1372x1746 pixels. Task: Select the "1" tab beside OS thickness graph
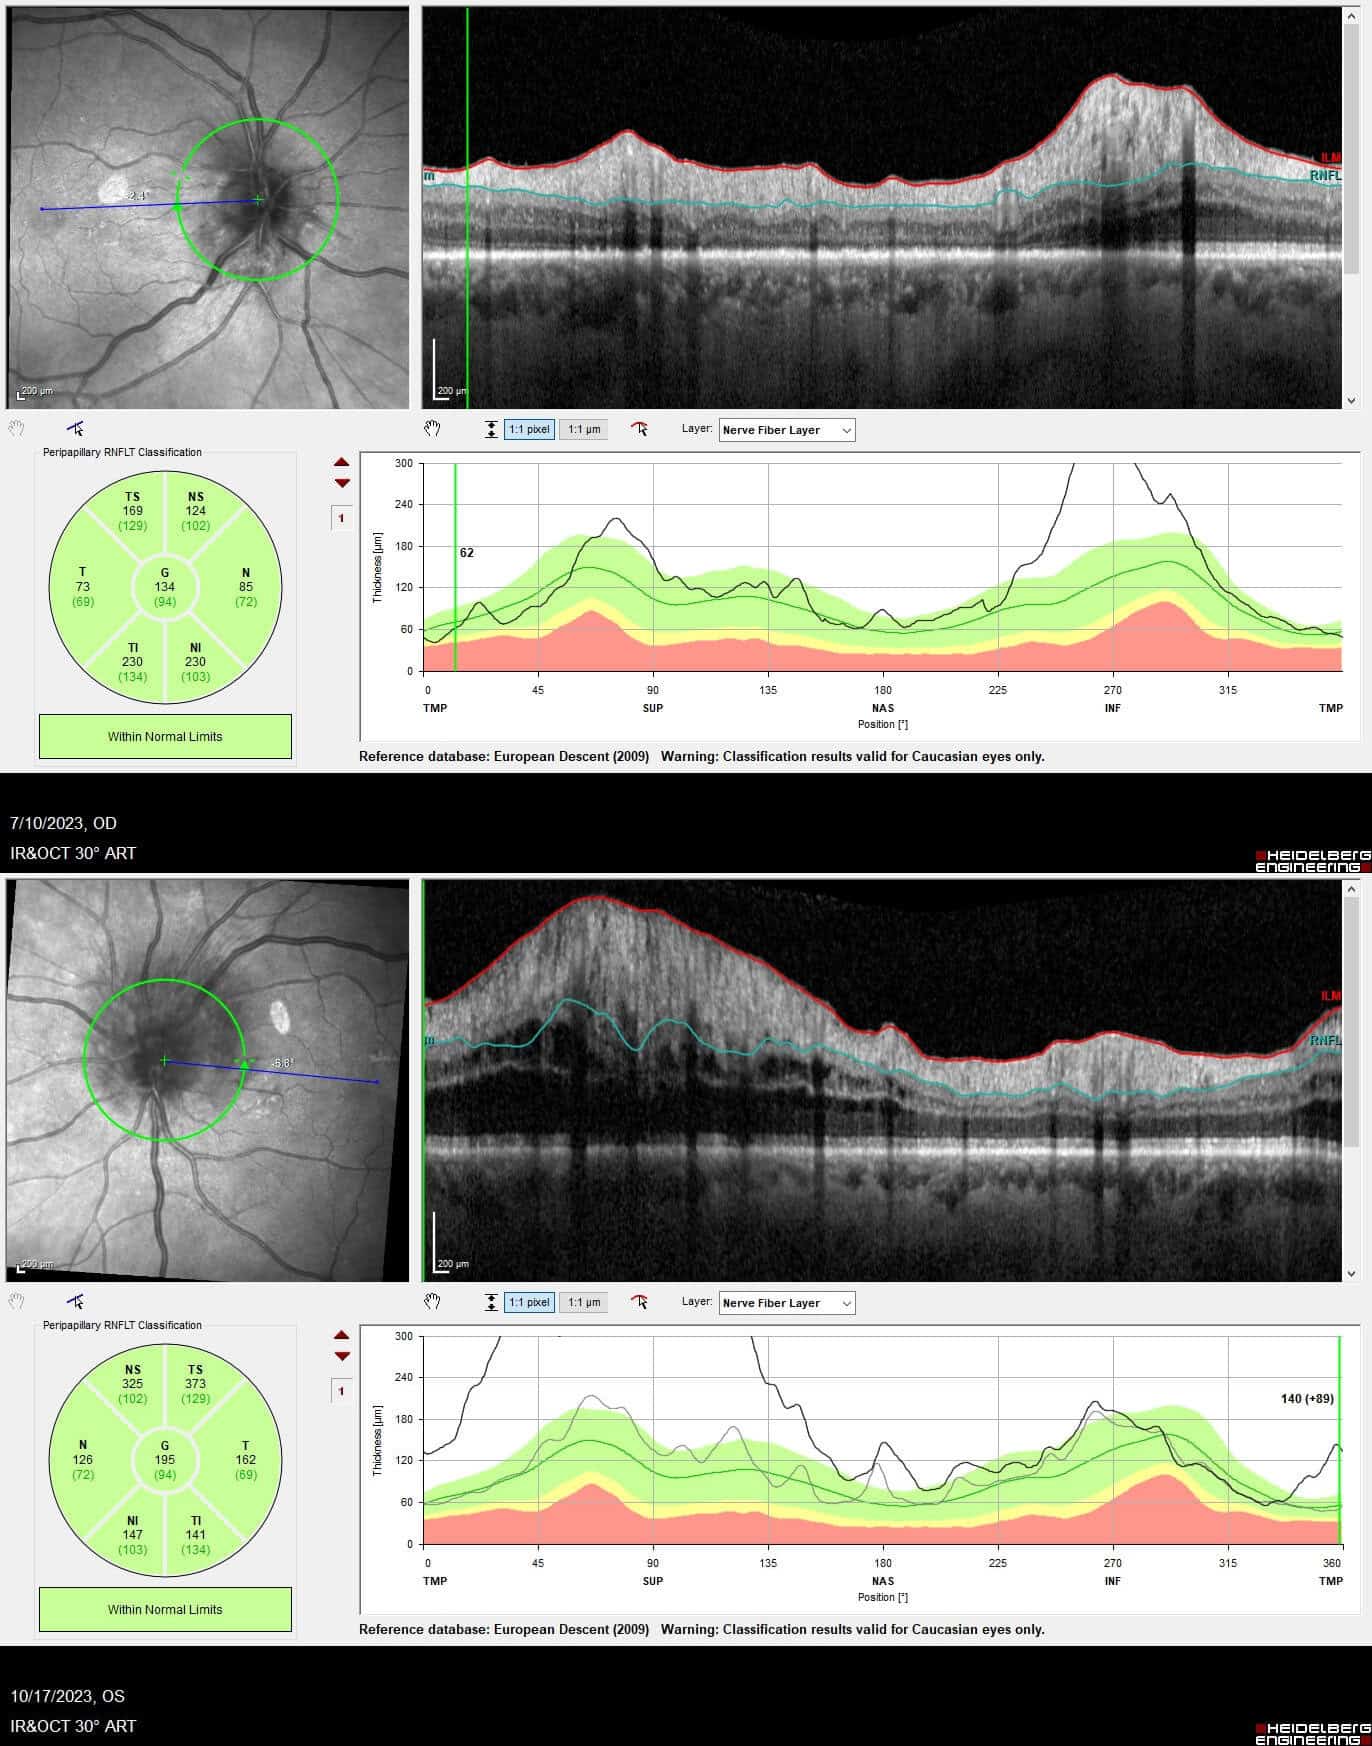pyautogui.click(x=342, y=1391)
